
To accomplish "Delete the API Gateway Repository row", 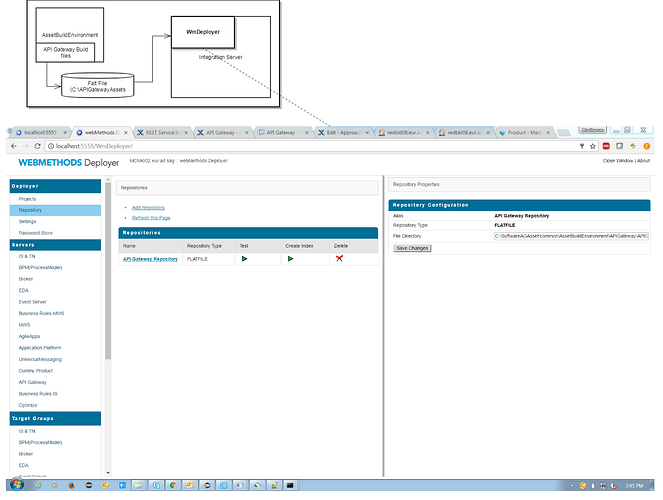I will click(339, 259).
